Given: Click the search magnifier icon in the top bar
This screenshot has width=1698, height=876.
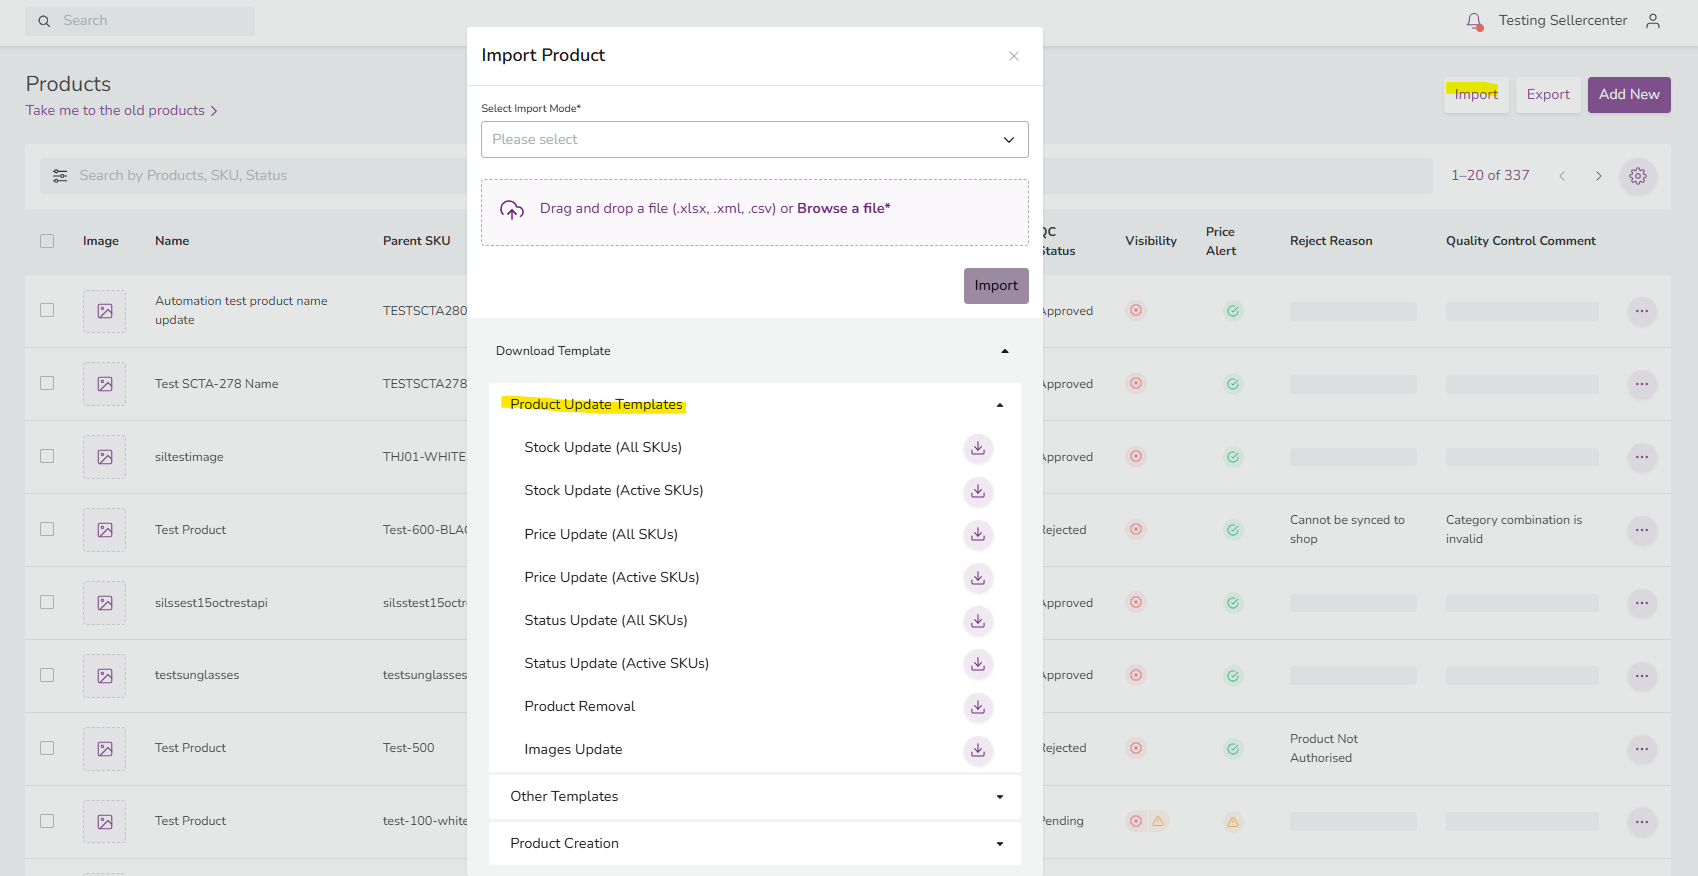Looking at the screenshot, I should (x=44, y=21).
